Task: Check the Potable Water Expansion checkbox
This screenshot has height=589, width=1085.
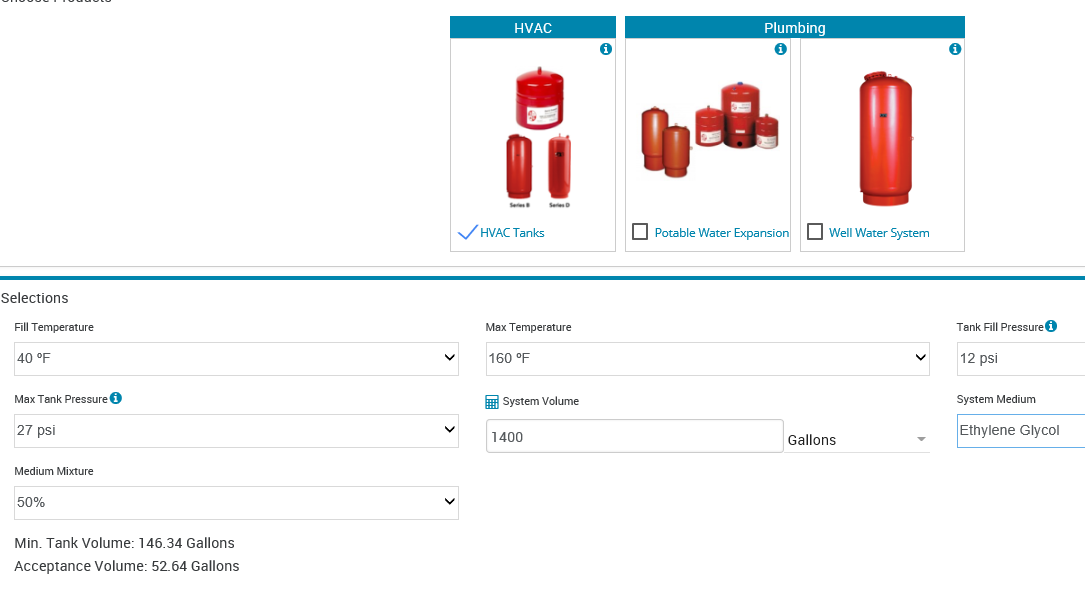Action: [x=640, y=231]
